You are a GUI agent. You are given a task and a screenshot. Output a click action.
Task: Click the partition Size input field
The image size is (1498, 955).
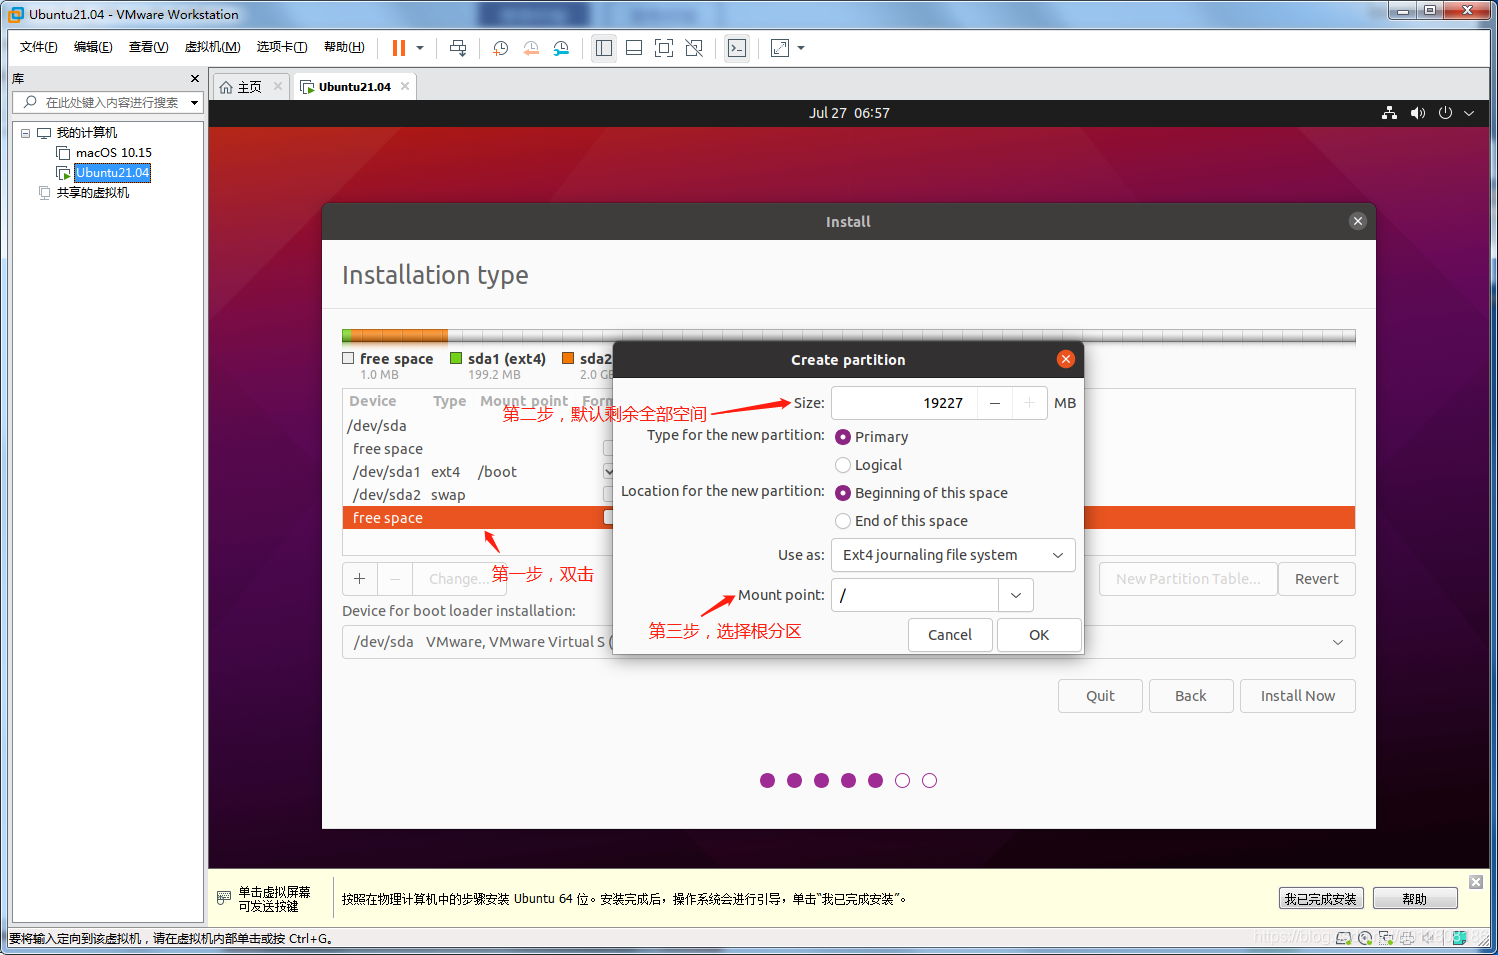click(904, 403)
